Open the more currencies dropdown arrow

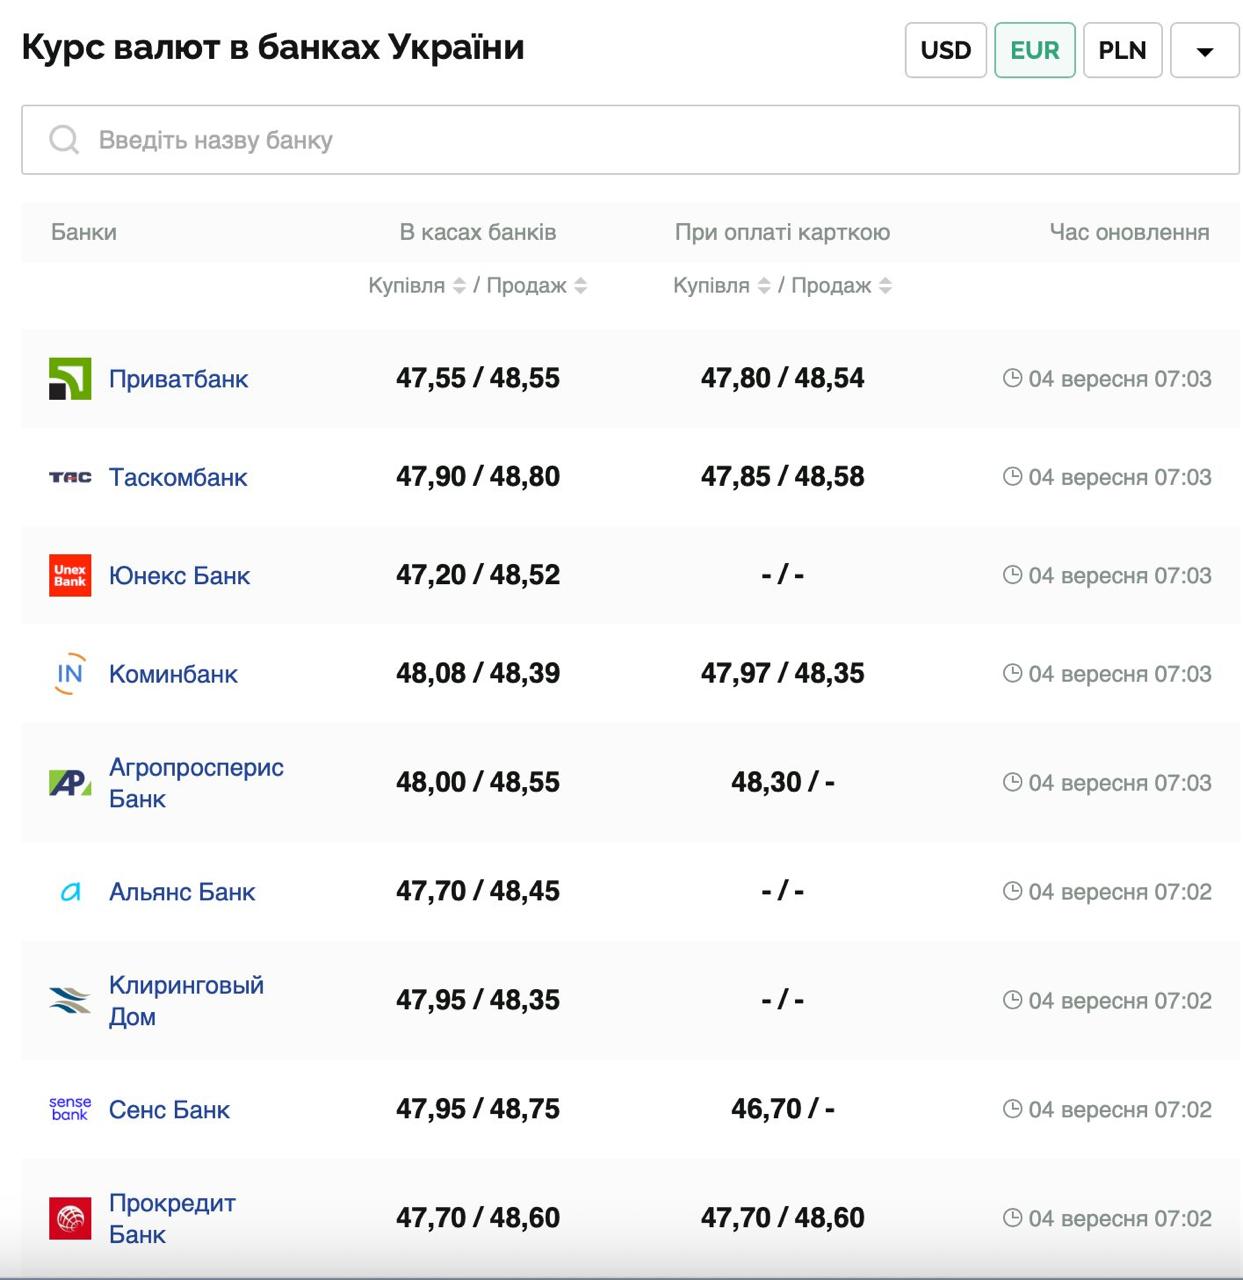[x=1204, y=51]
